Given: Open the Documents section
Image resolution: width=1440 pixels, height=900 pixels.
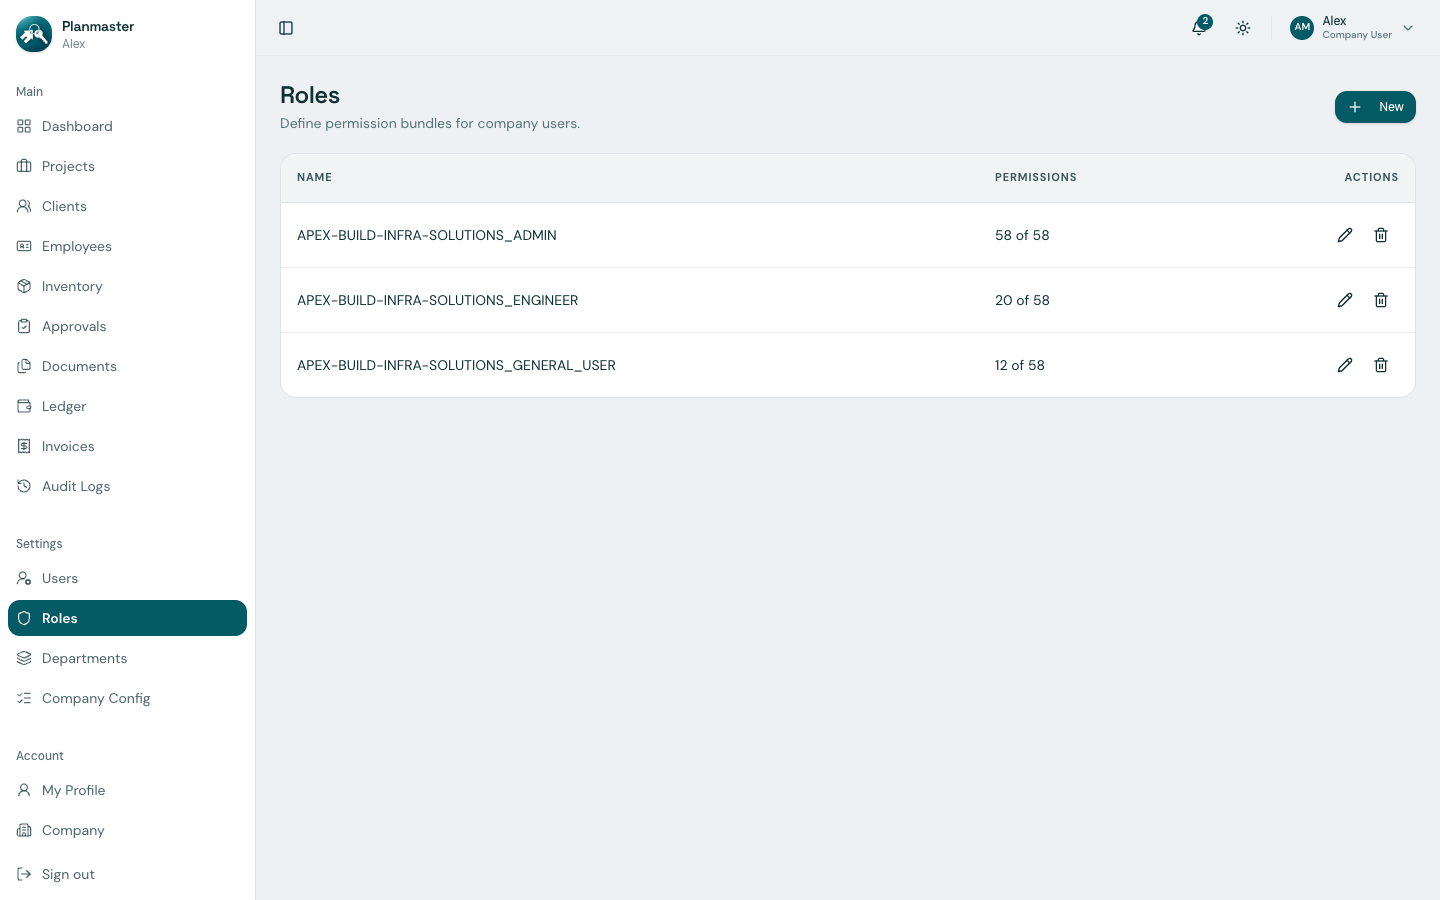Looking at the screenshot, I should [127, 366].
